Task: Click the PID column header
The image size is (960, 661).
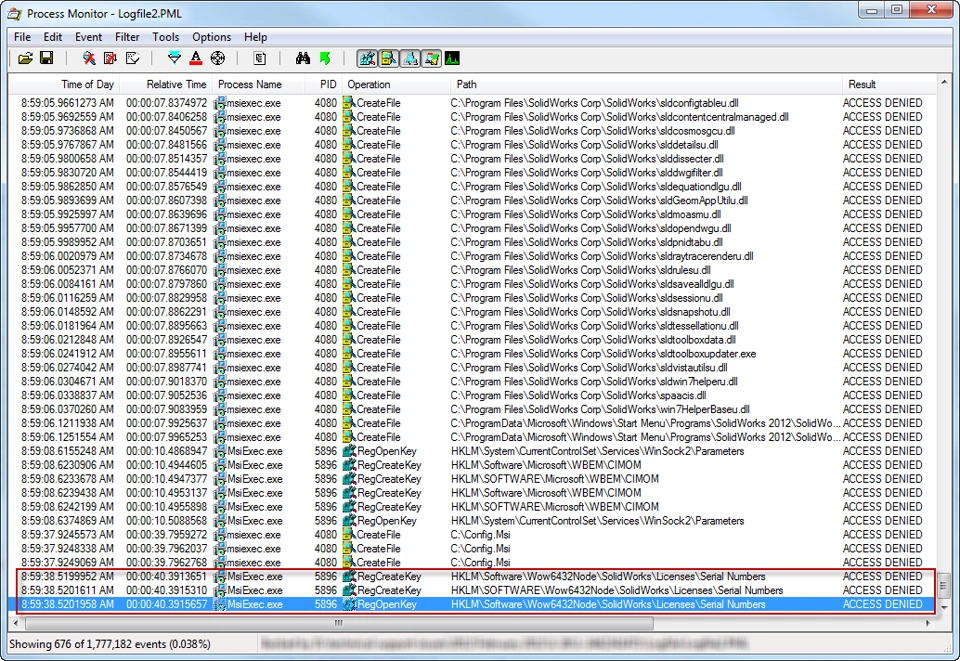Action: tap(323, 84)
